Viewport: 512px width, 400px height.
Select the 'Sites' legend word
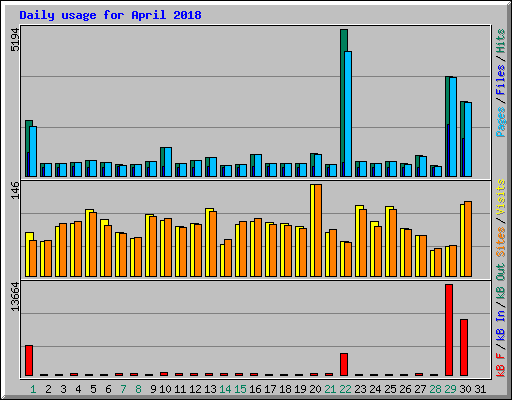(500, 242)
